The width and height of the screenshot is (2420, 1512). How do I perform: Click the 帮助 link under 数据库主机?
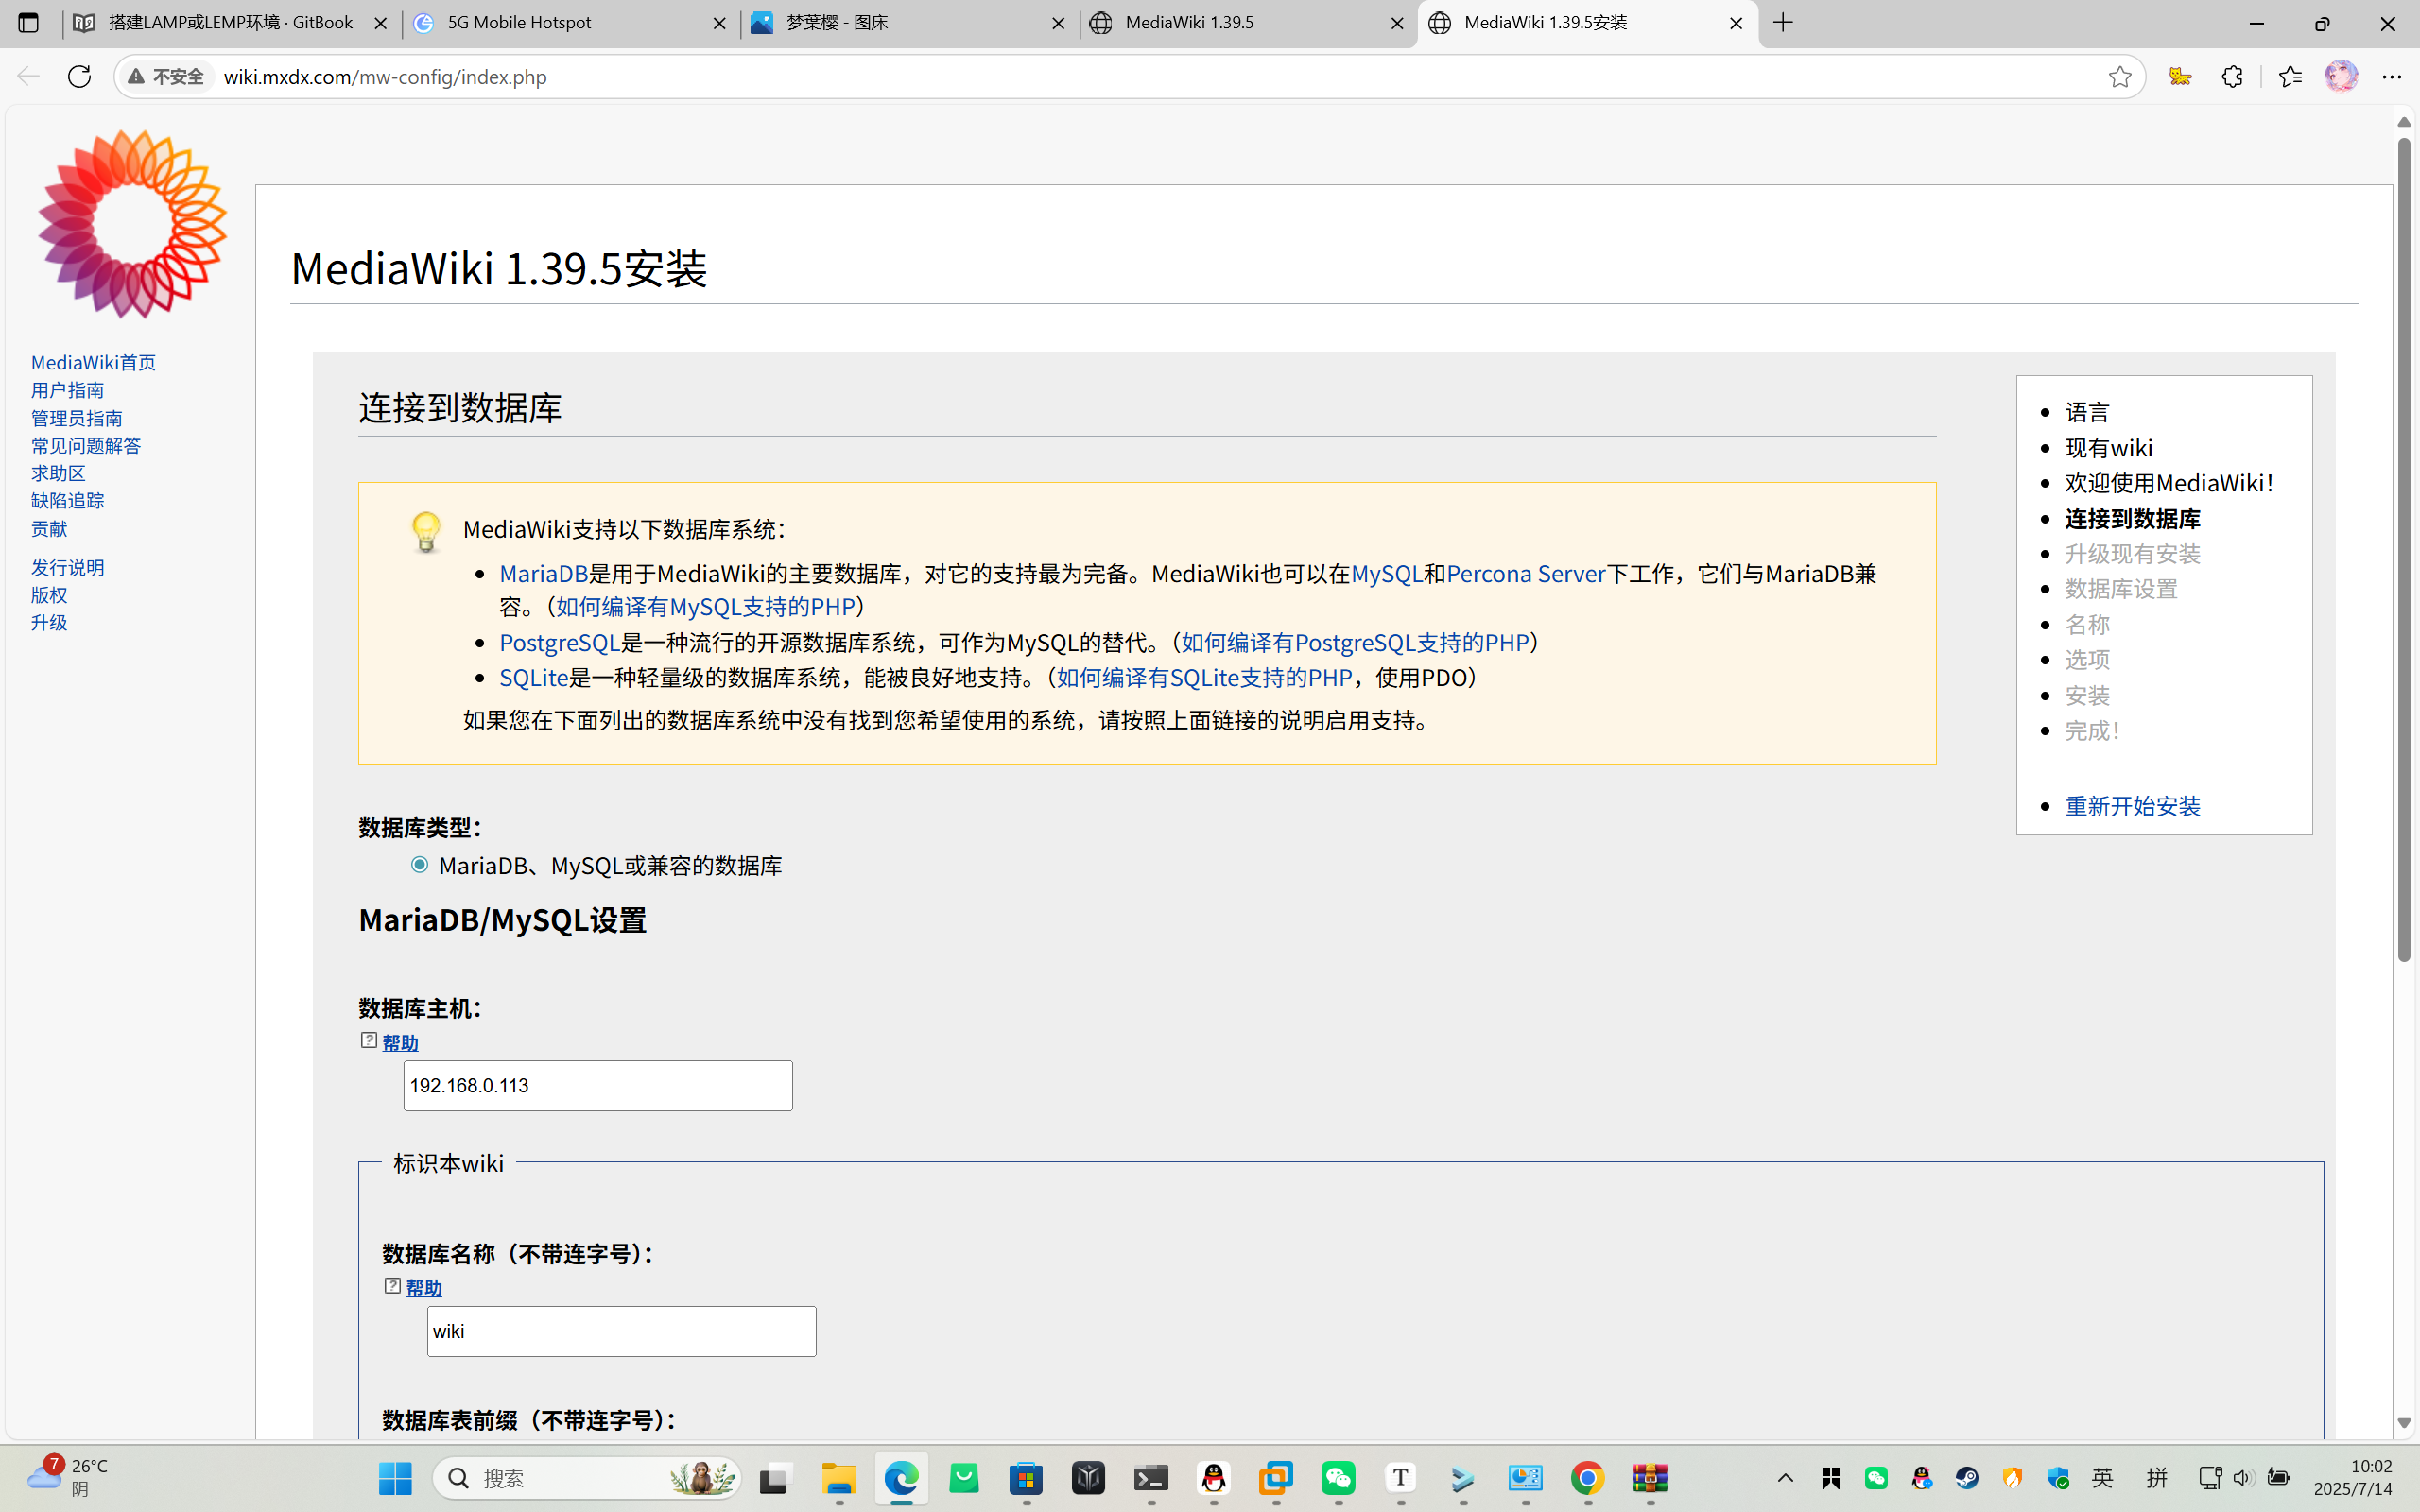[400, 1043]
